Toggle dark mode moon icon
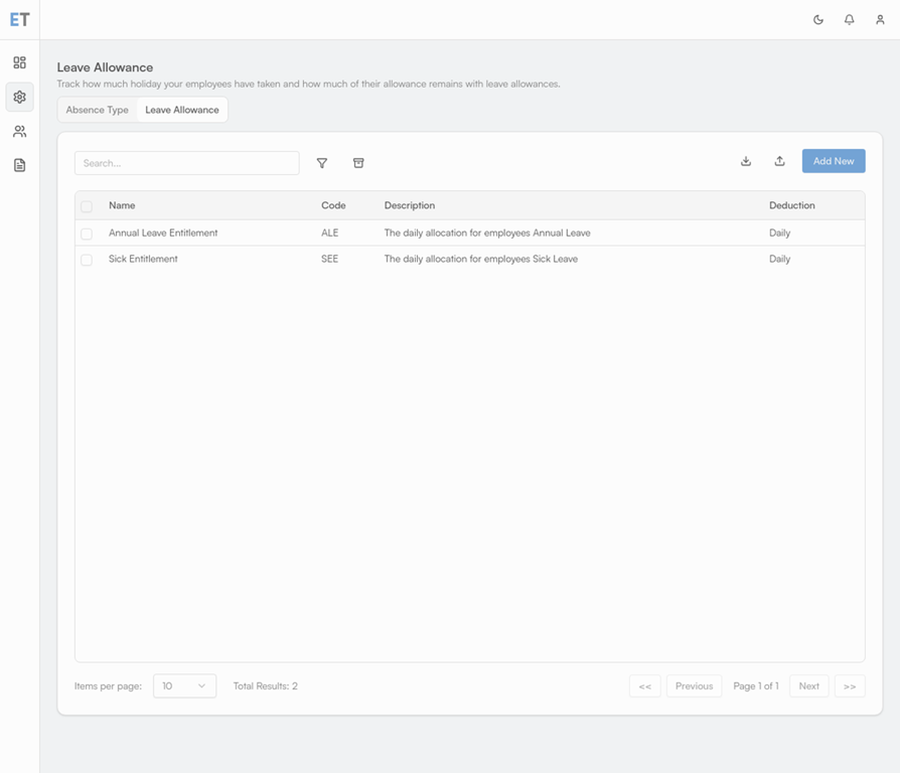The width and height of the screenshot is (900, 773). [818, 20]
